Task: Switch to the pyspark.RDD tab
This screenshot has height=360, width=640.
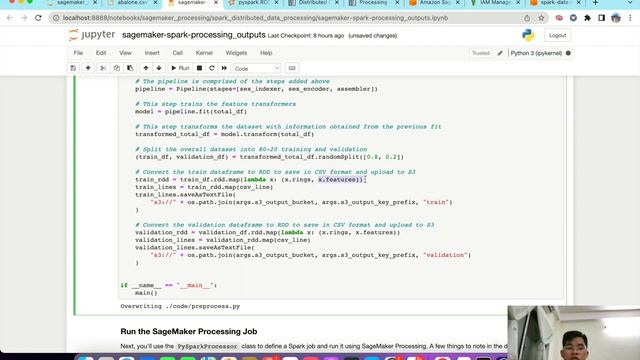Action: tap(253, 3)
